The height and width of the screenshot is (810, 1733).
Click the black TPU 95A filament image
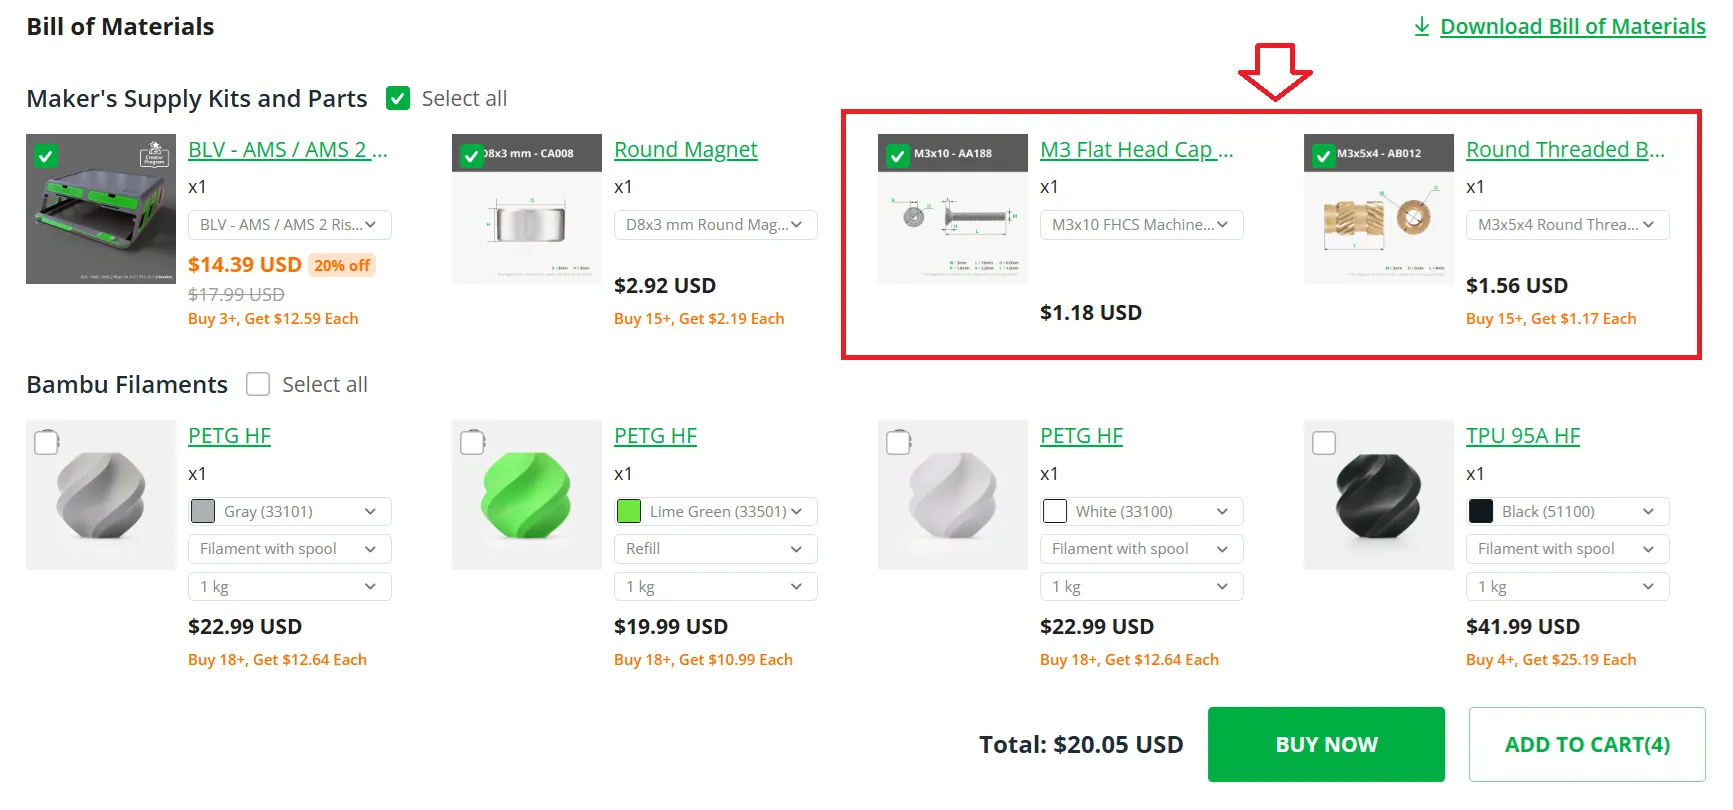coord(1379,495)
